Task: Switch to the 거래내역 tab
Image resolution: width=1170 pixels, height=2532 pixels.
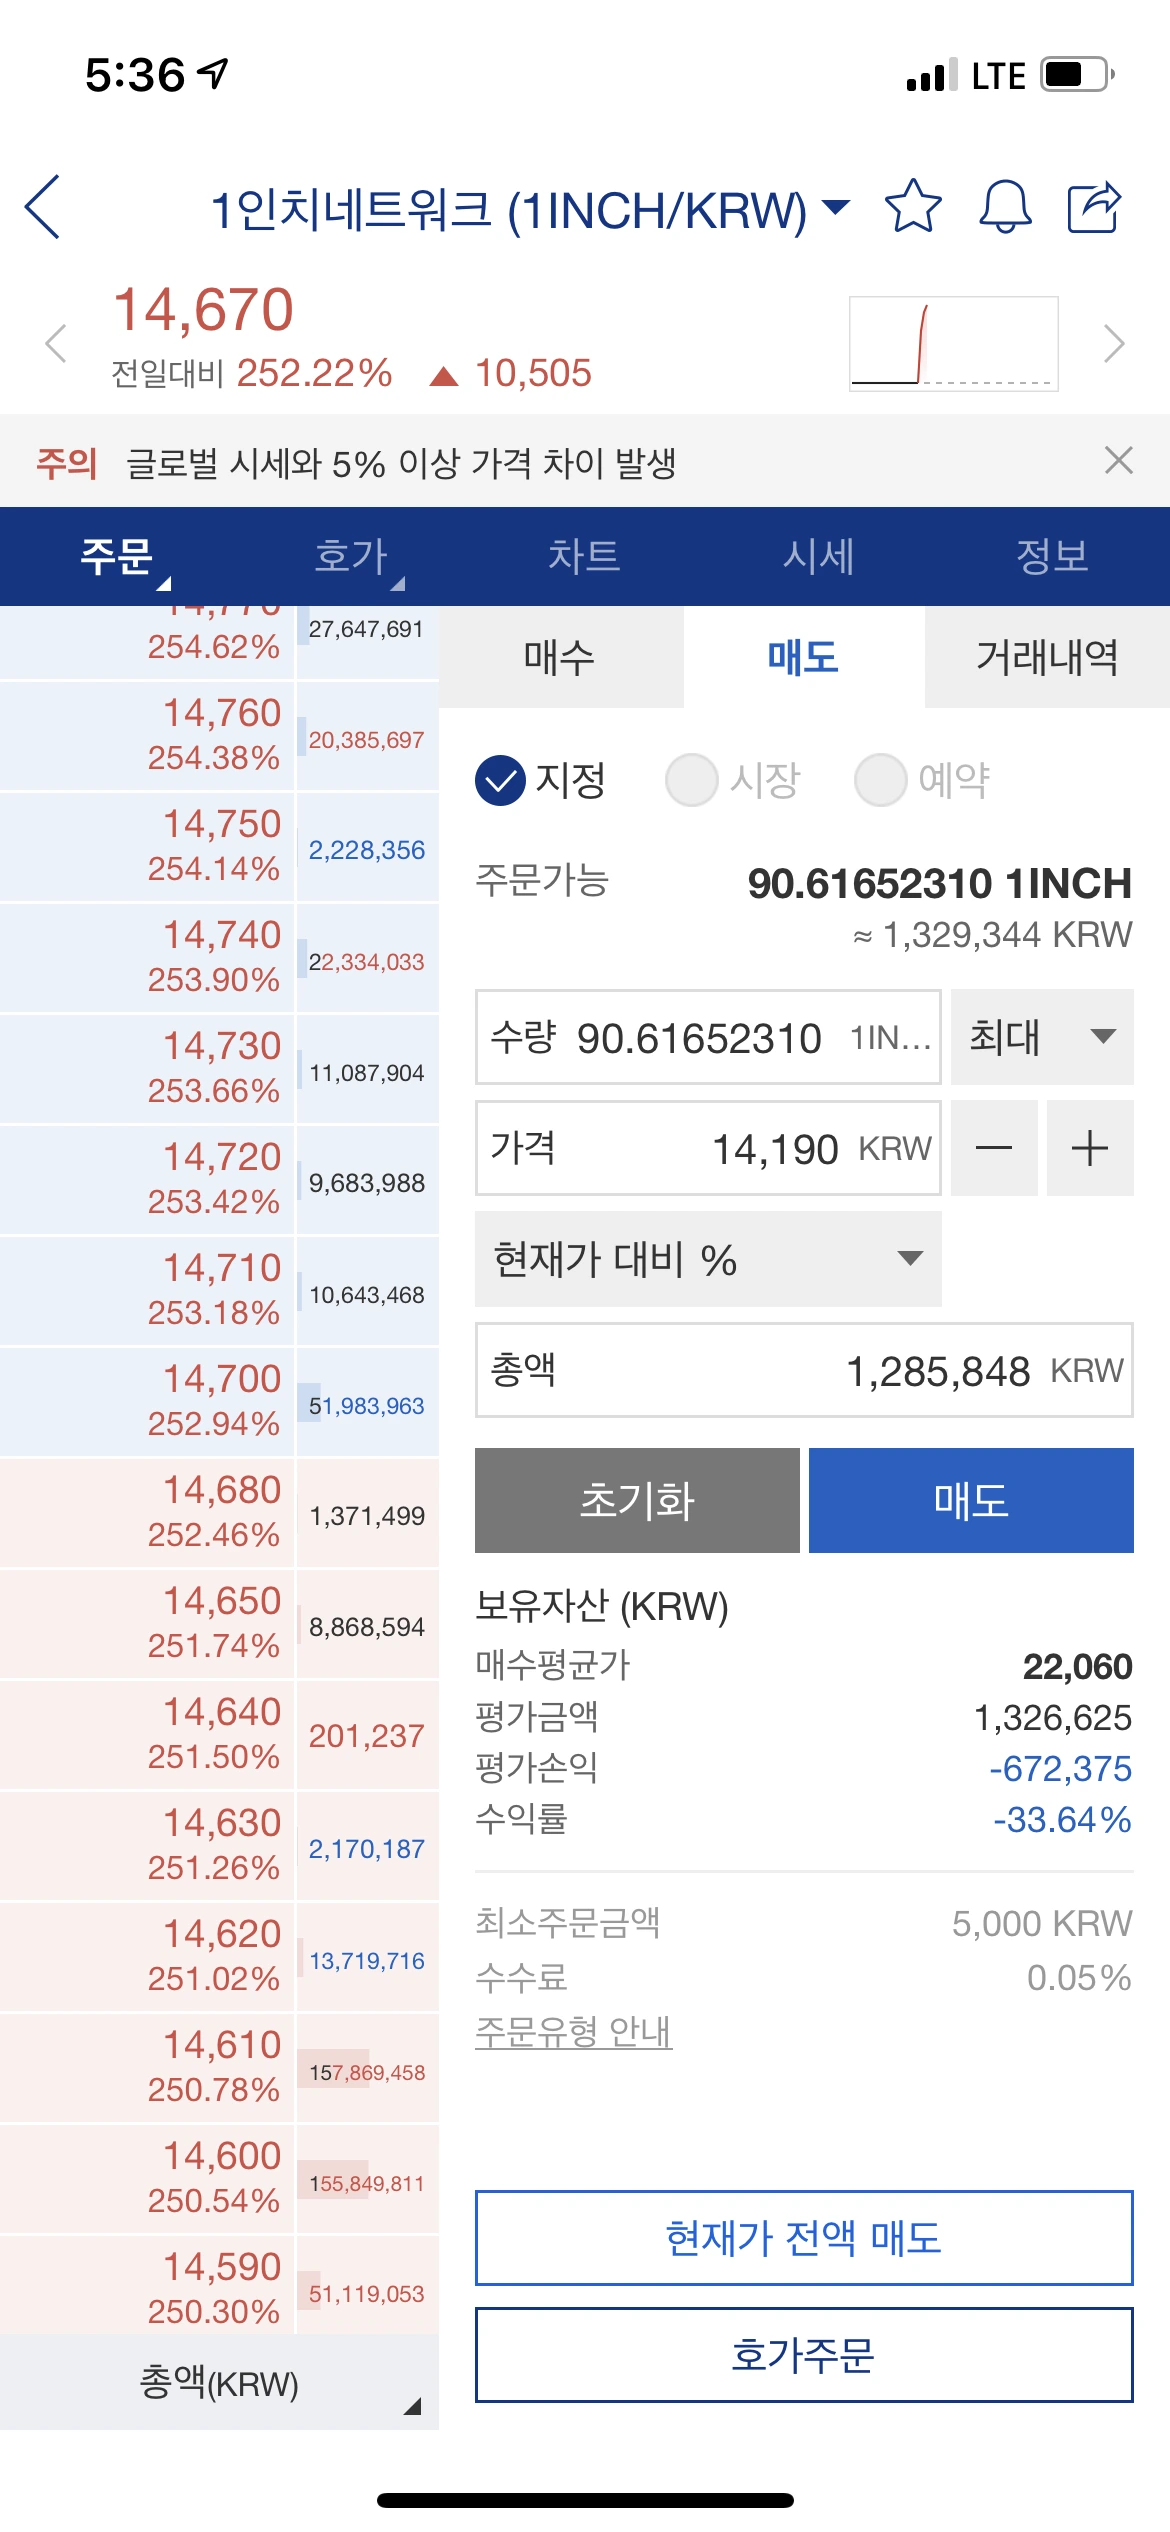Action: [x=1046, y=657]
